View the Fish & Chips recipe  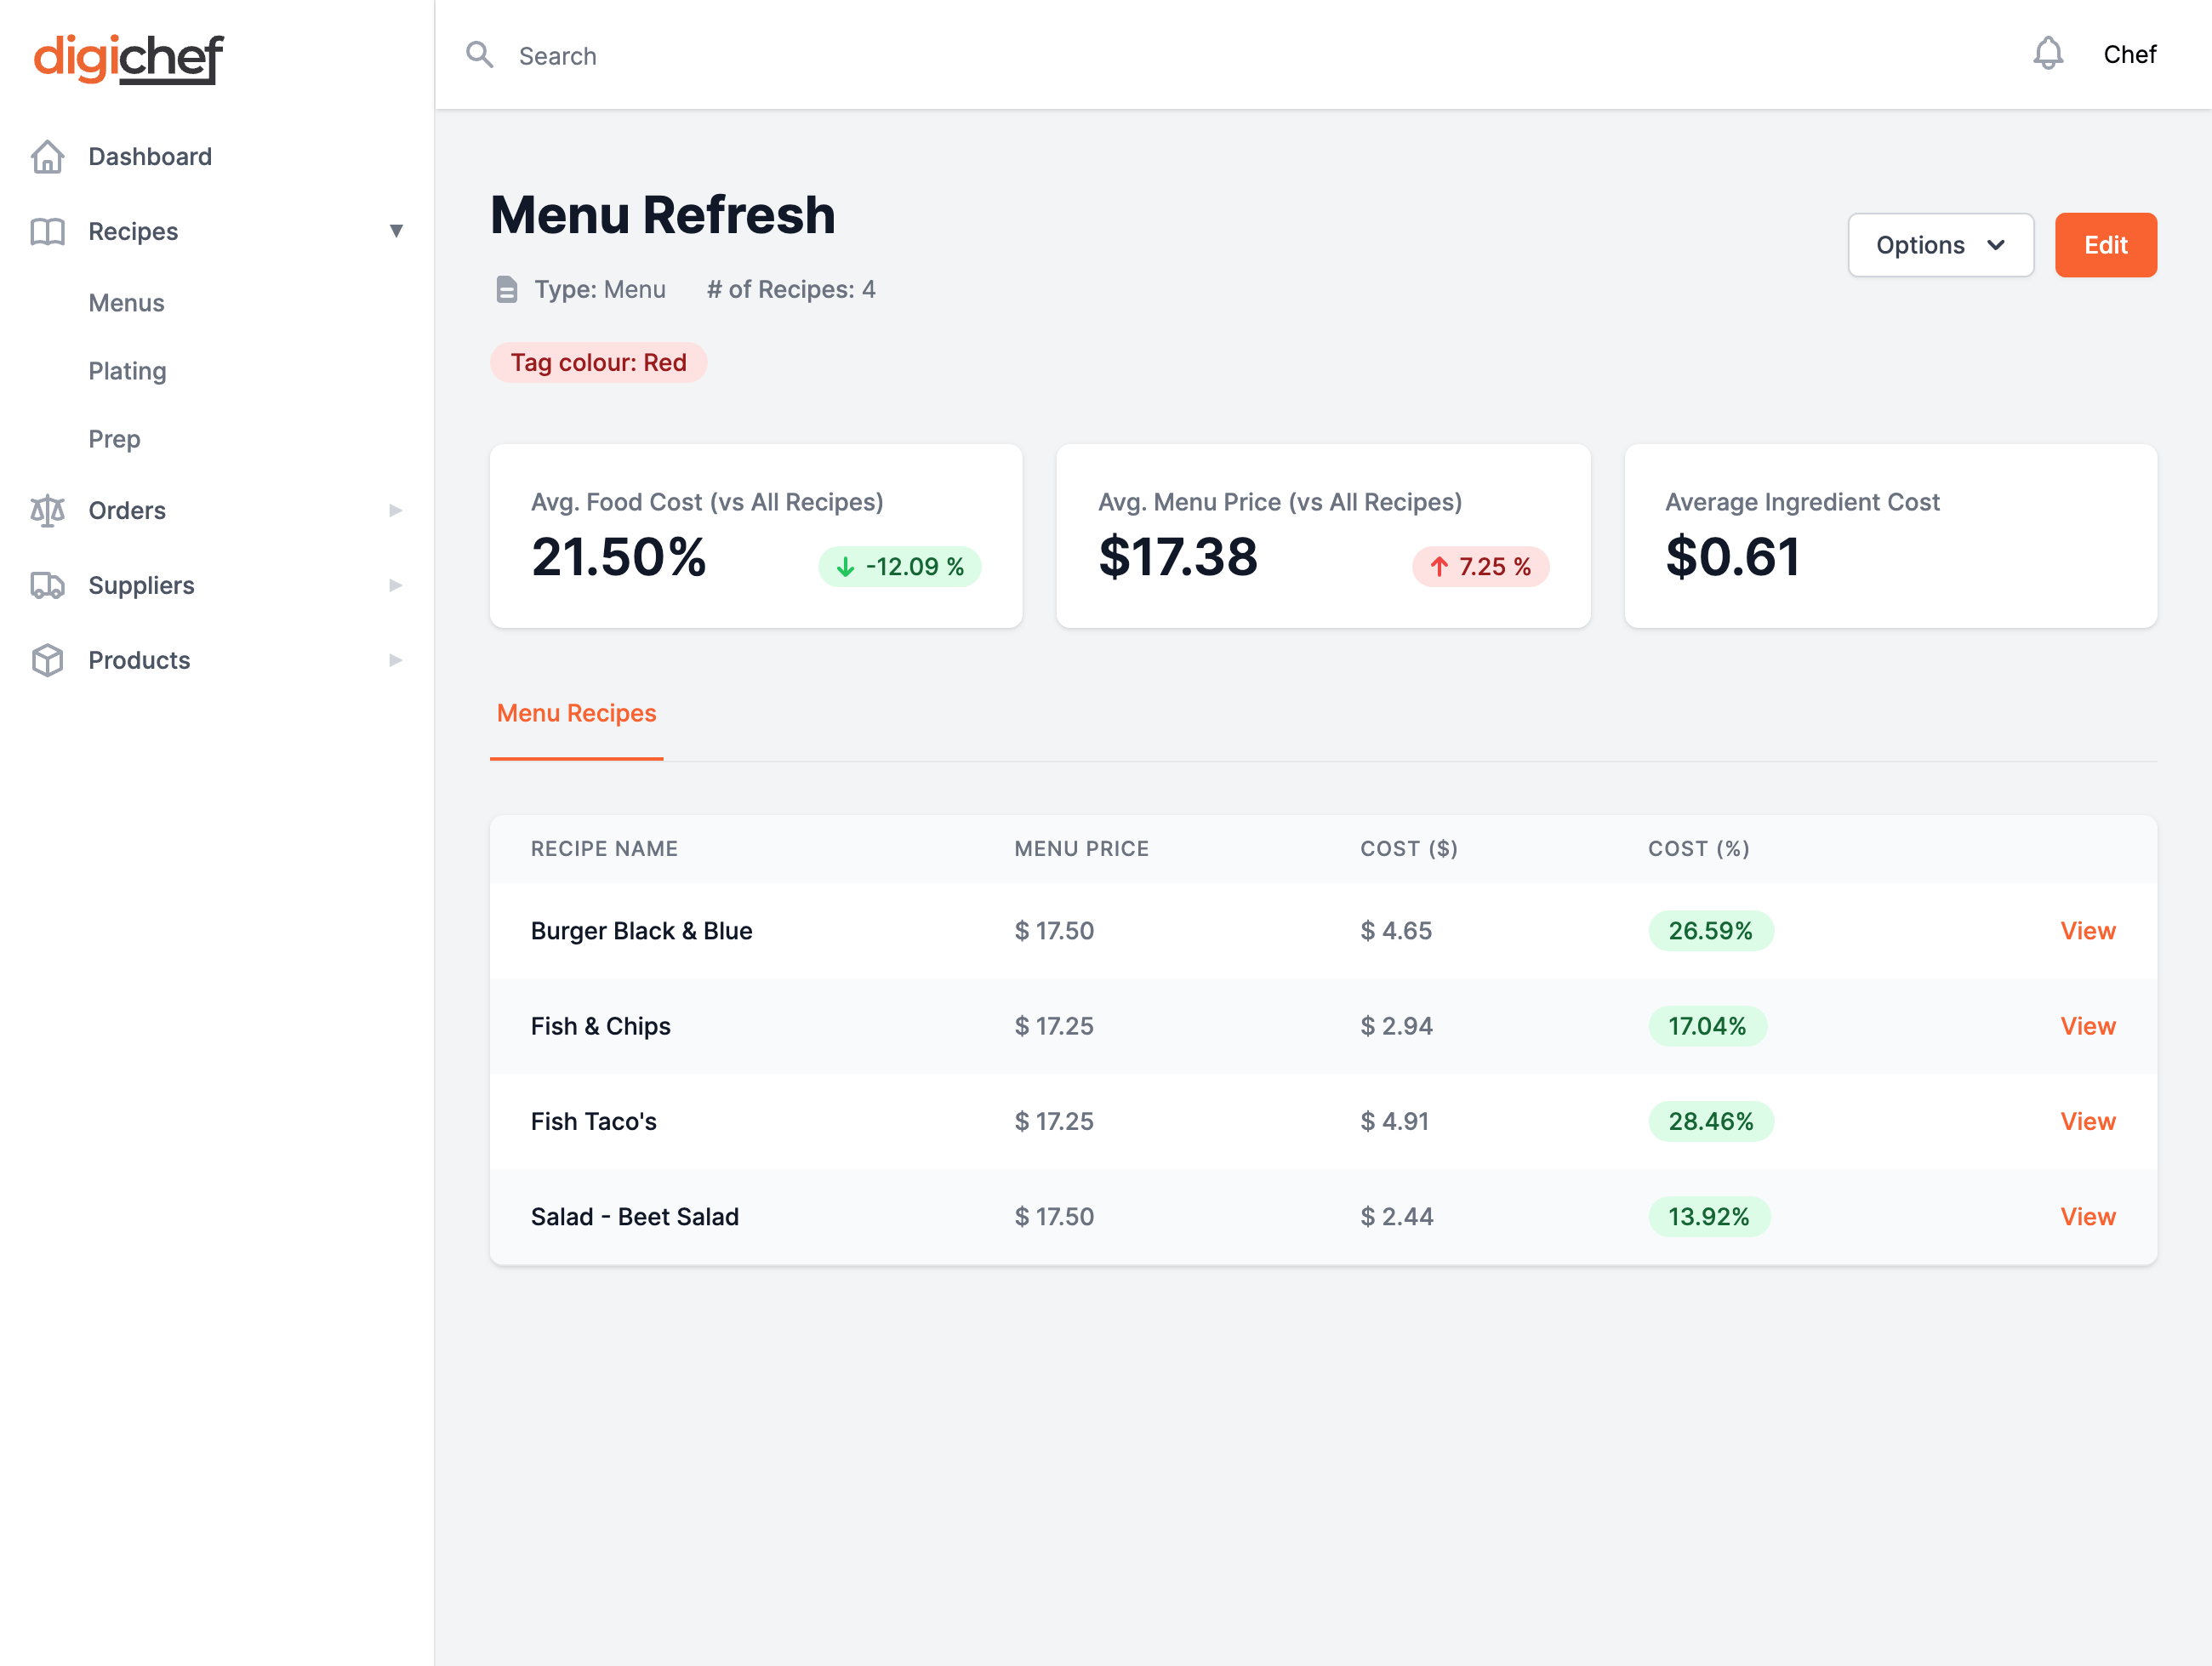2087,1026
